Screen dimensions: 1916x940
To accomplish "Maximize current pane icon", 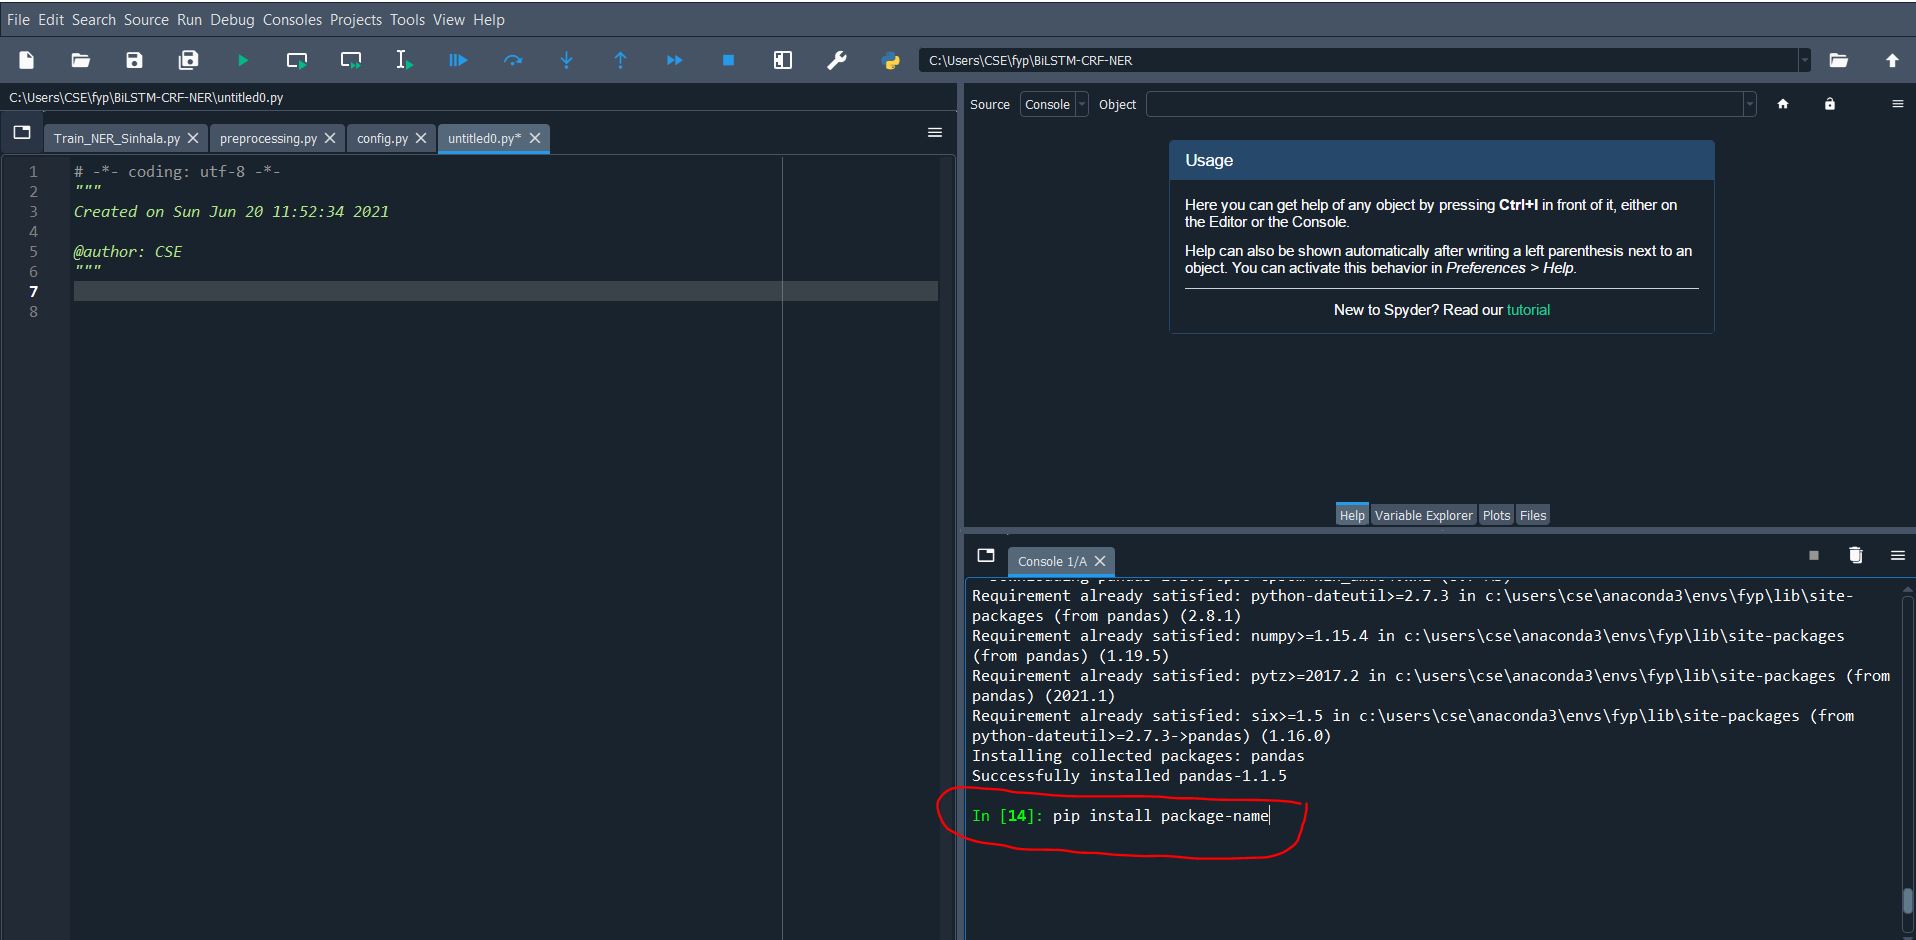I will (x=783, y=61).
